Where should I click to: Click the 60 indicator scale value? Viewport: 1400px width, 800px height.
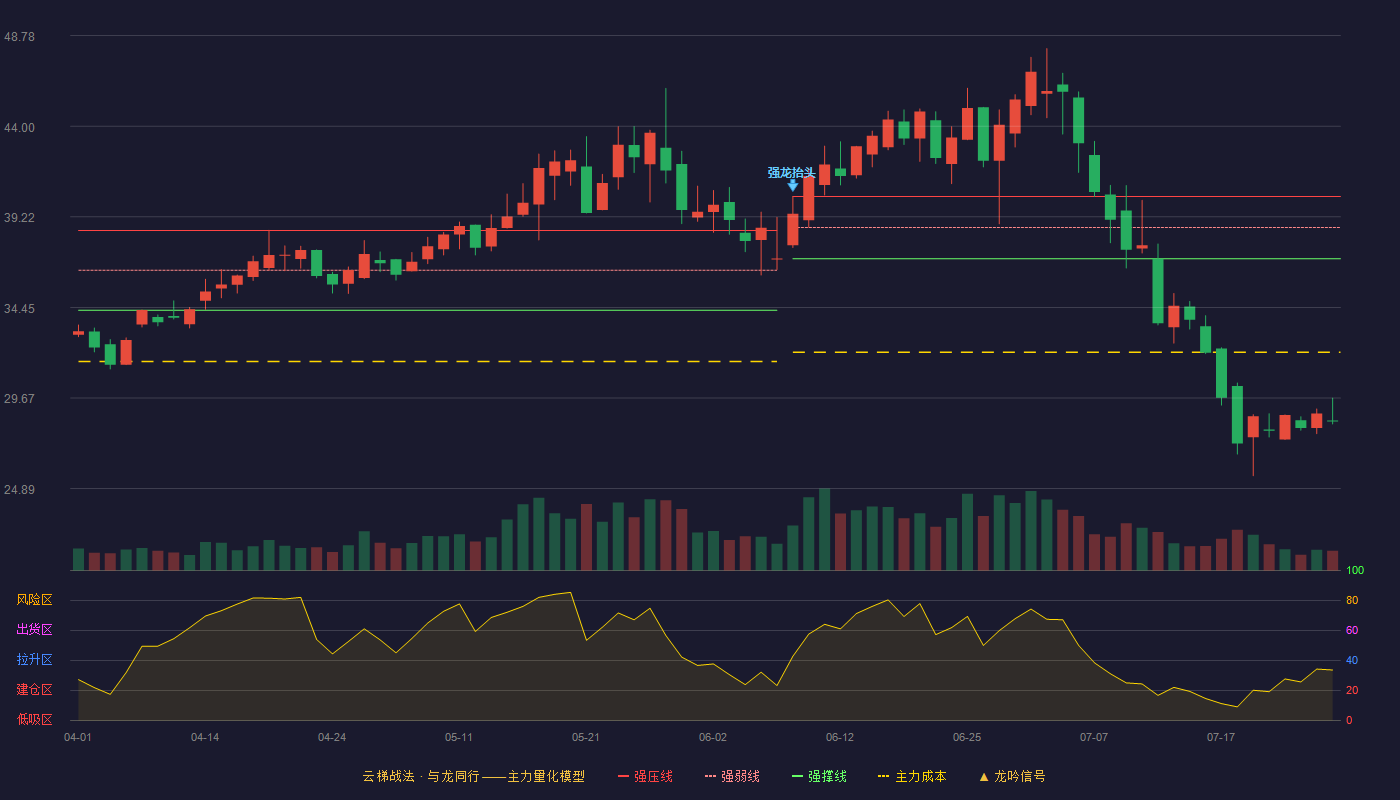pyautogui.click(x=1352, y=630)
